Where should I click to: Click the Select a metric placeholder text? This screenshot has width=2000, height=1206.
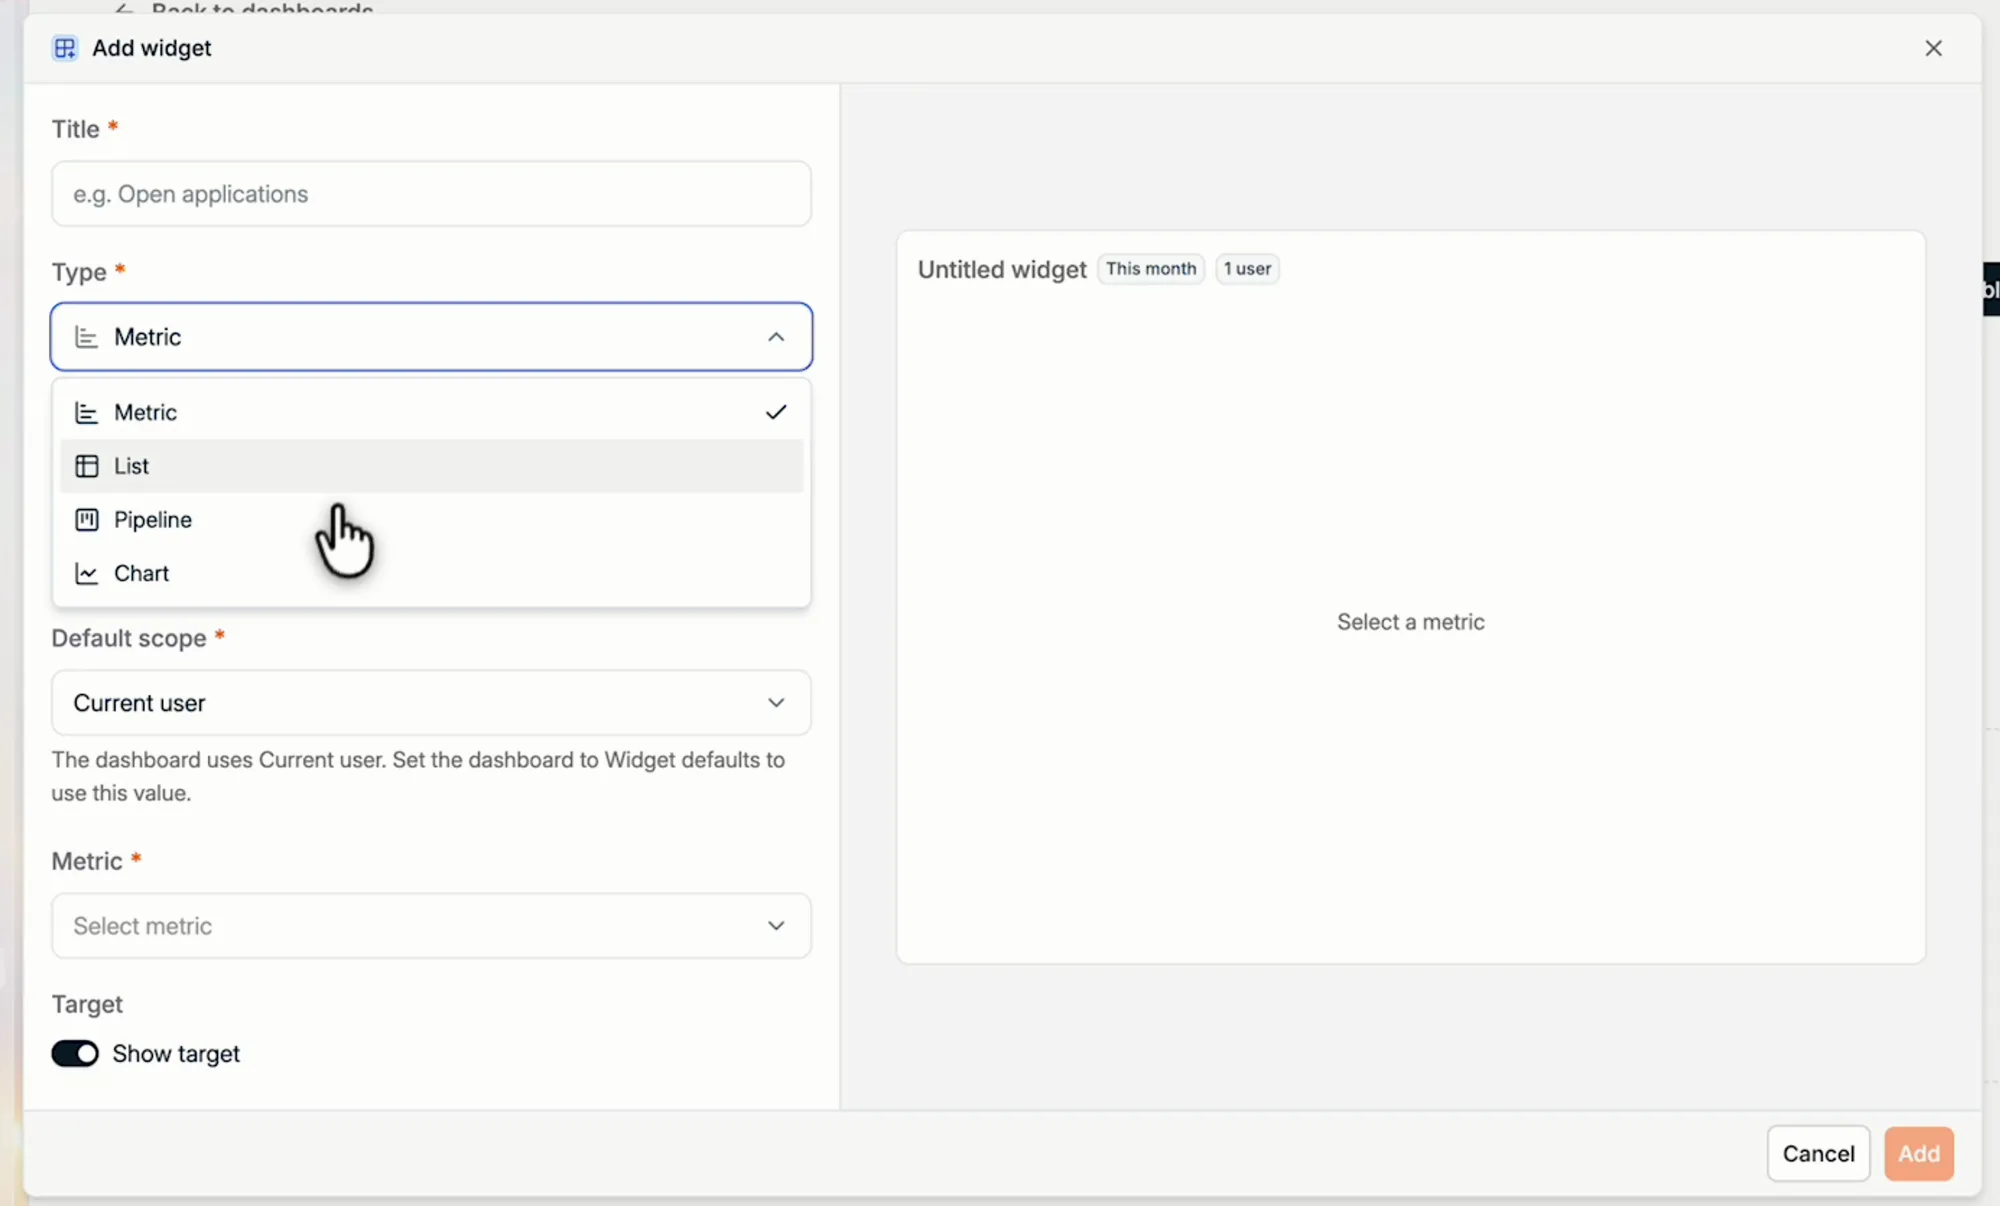pyautogui.click(x=1411, y=622)
